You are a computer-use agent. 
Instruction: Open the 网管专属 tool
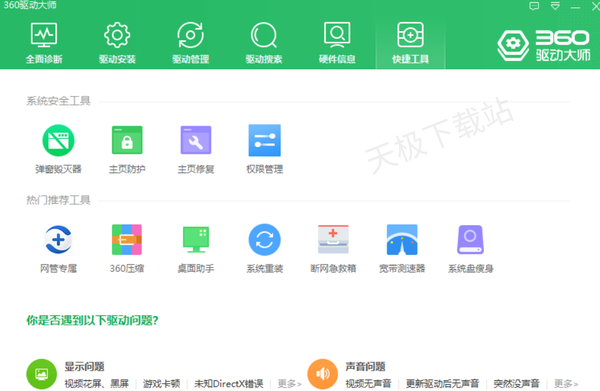[58, 249]
